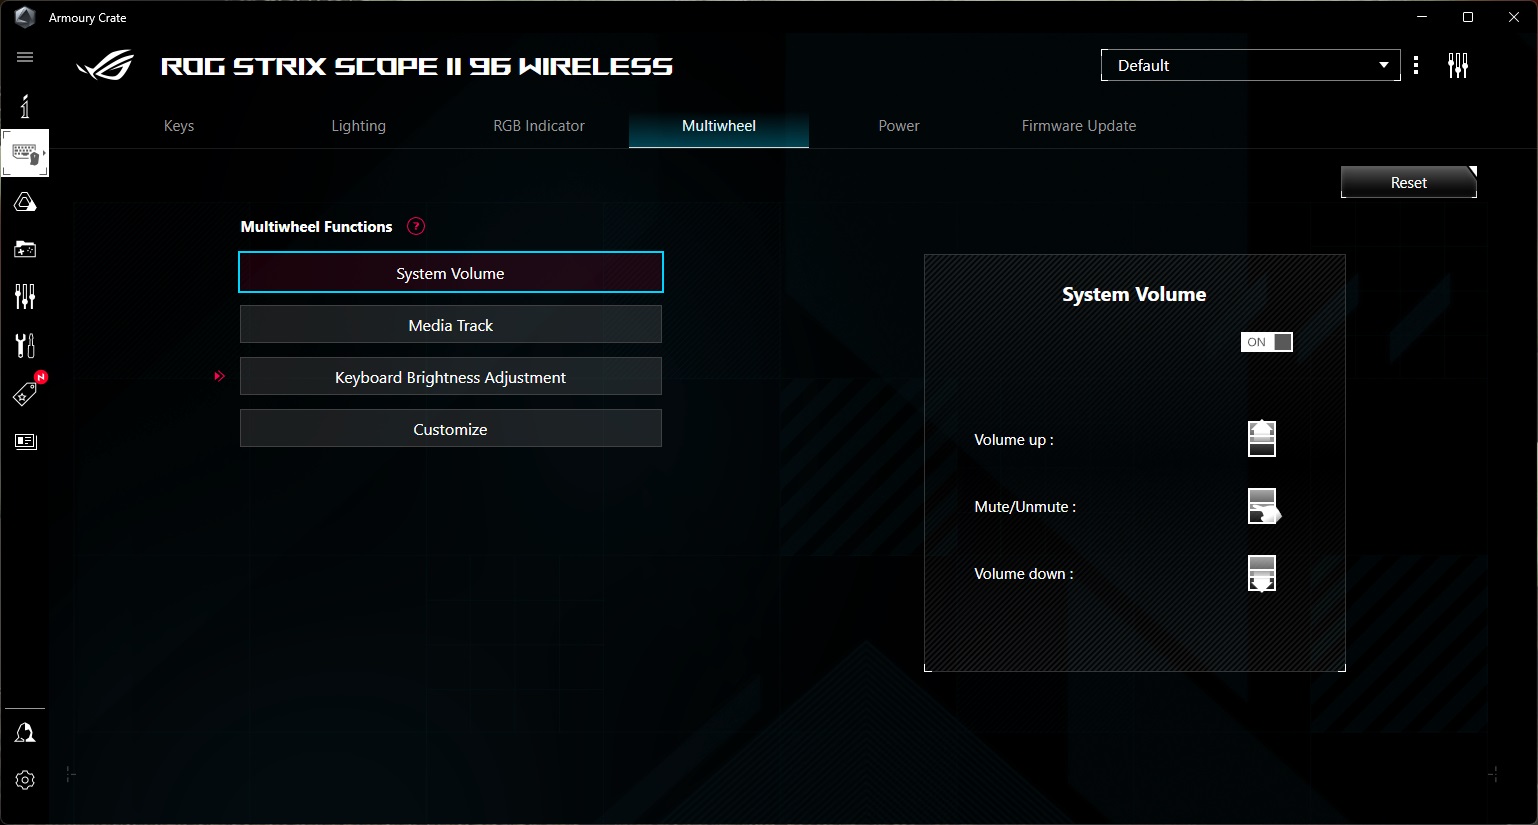The width and height of the screenshot is (1538, 825).
Task: Maximize the Armoury Crate window
Action: 1468,17
